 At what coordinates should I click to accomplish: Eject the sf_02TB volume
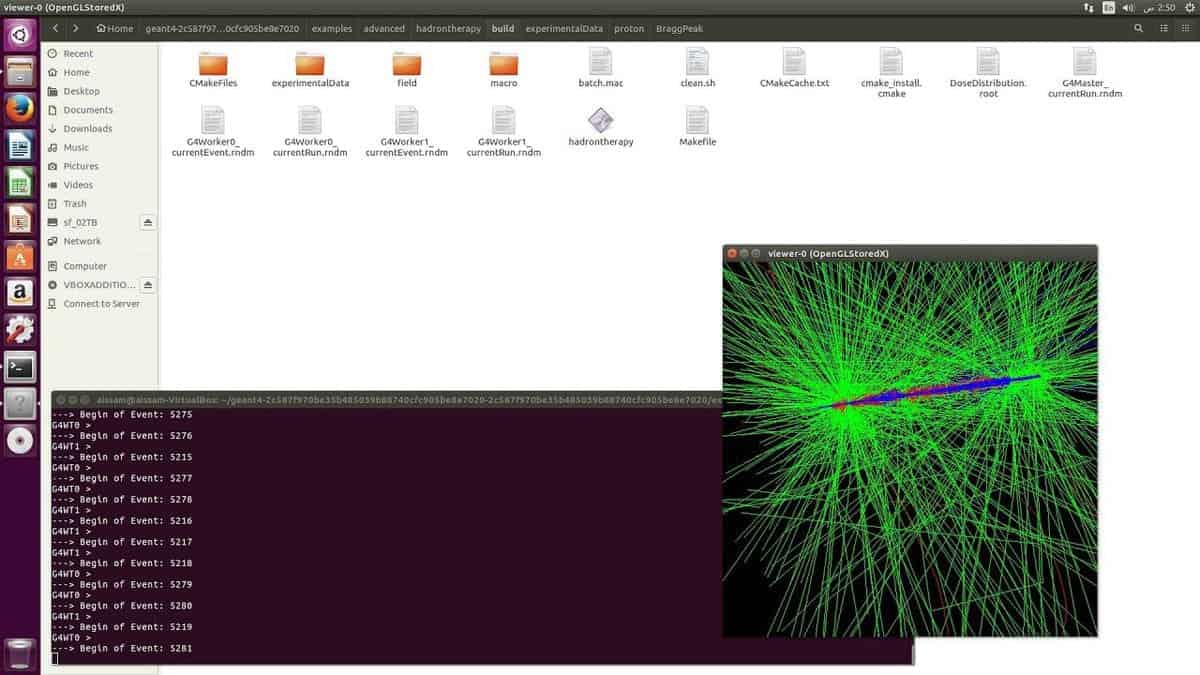[x=148, y=222]
